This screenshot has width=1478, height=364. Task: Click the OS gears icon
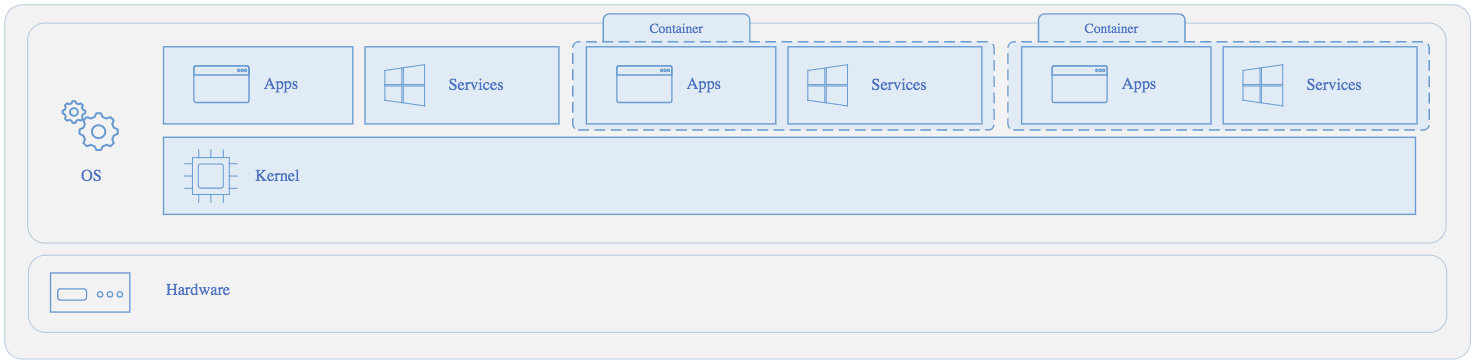point(90,125)
